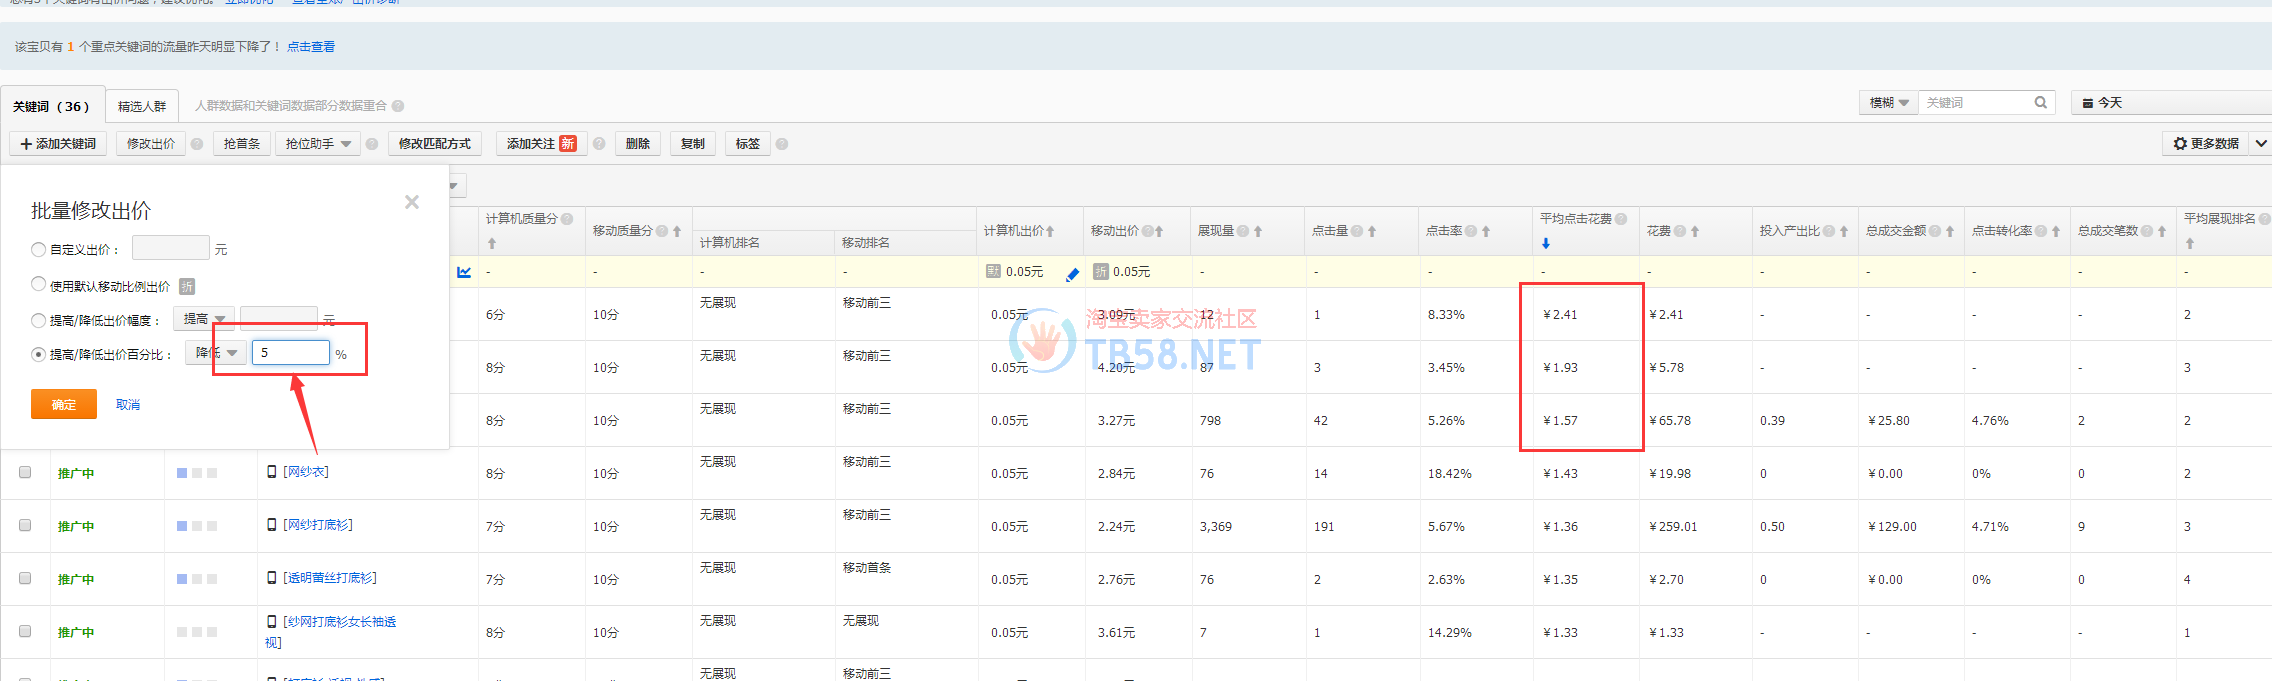Click the orange 确定 button

(x=63, y=404)
